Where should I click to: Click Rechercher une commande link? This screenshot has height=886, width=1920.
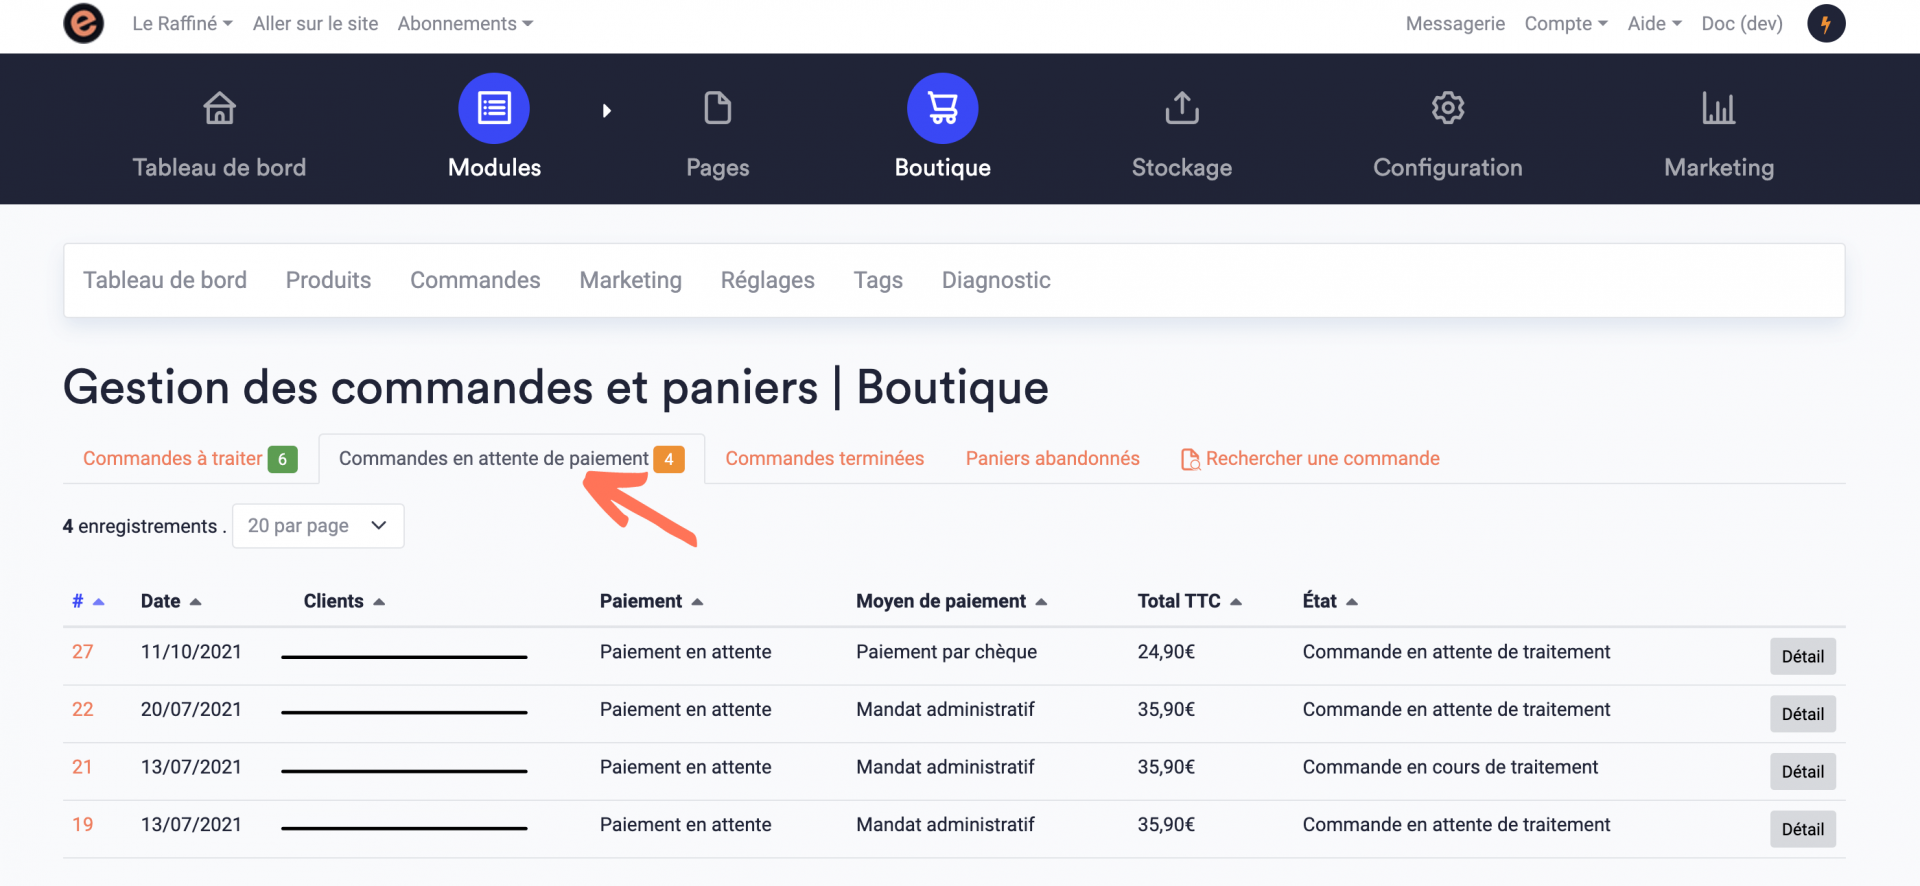[x=1321, y=459]
